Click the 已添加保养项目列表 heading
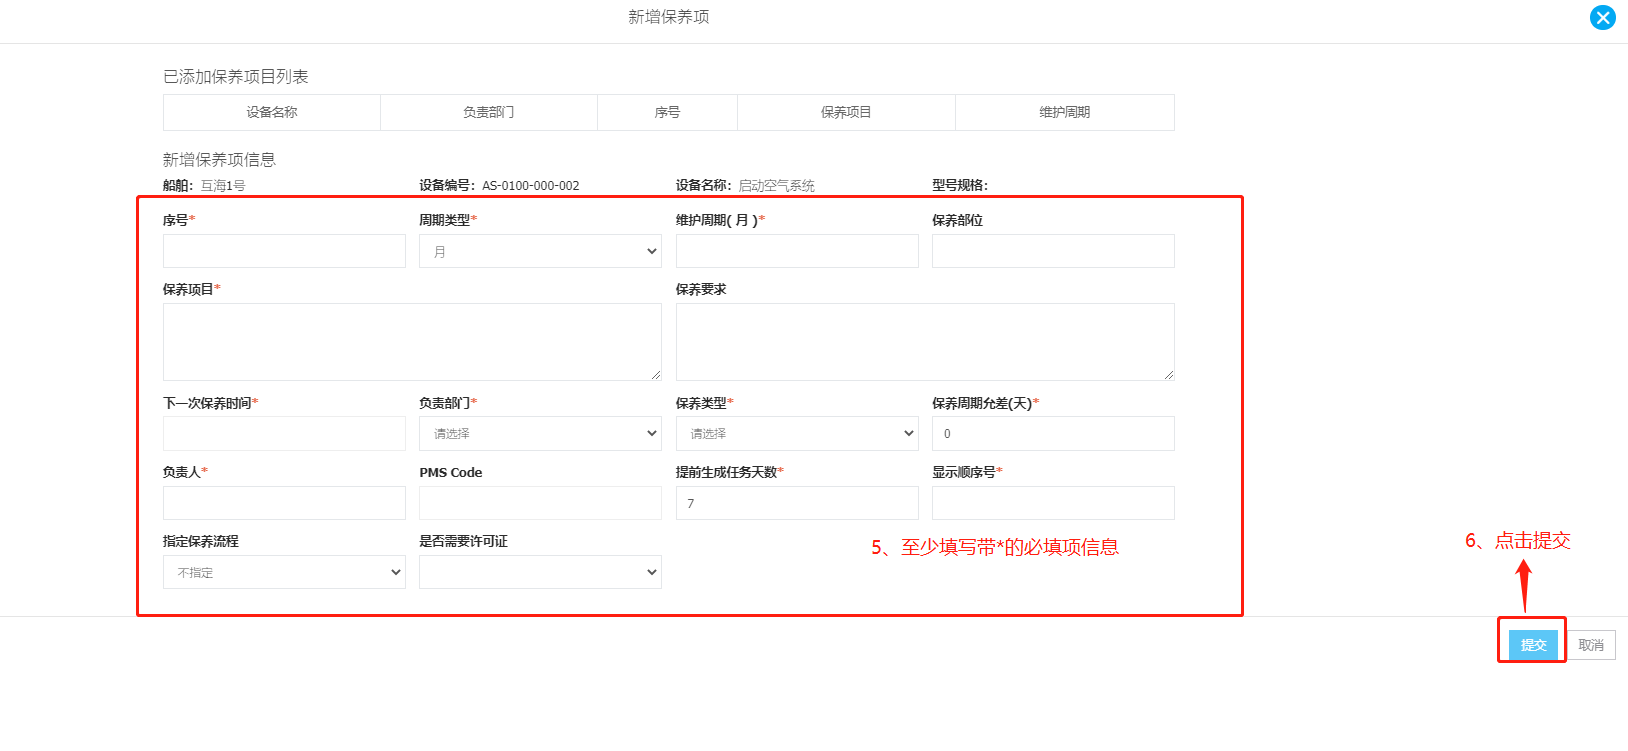This screenshot has width=1628, height=751. [x=236, y=77]
